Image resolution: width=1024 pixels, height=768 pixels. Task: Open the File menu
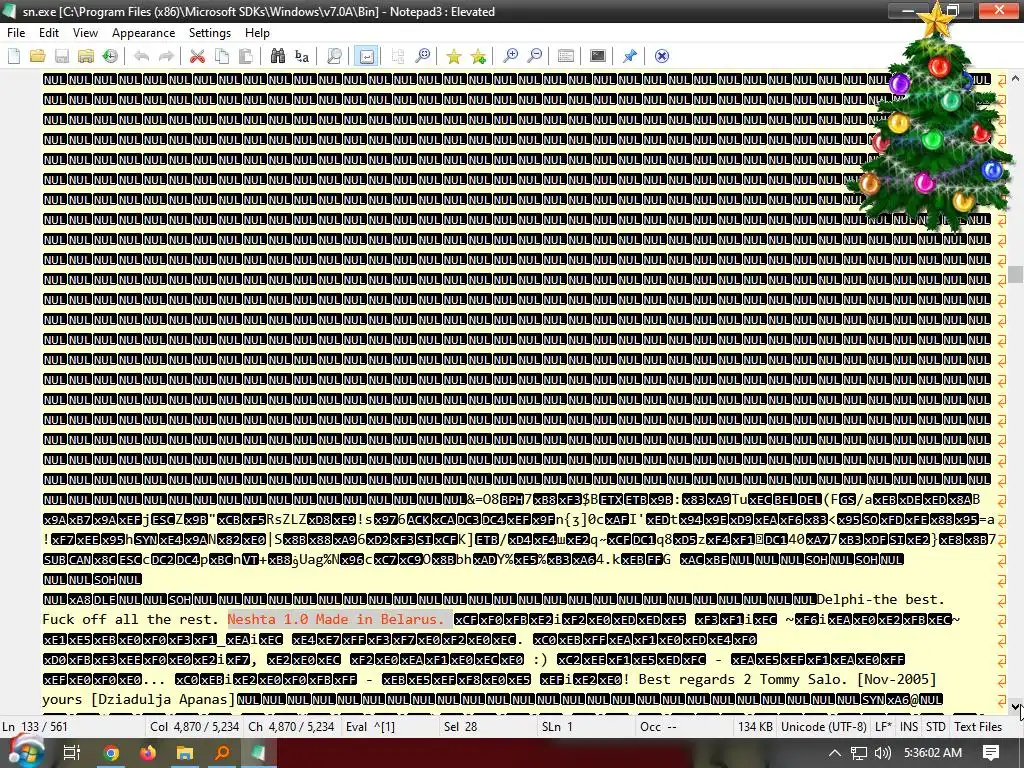[16, 33]
